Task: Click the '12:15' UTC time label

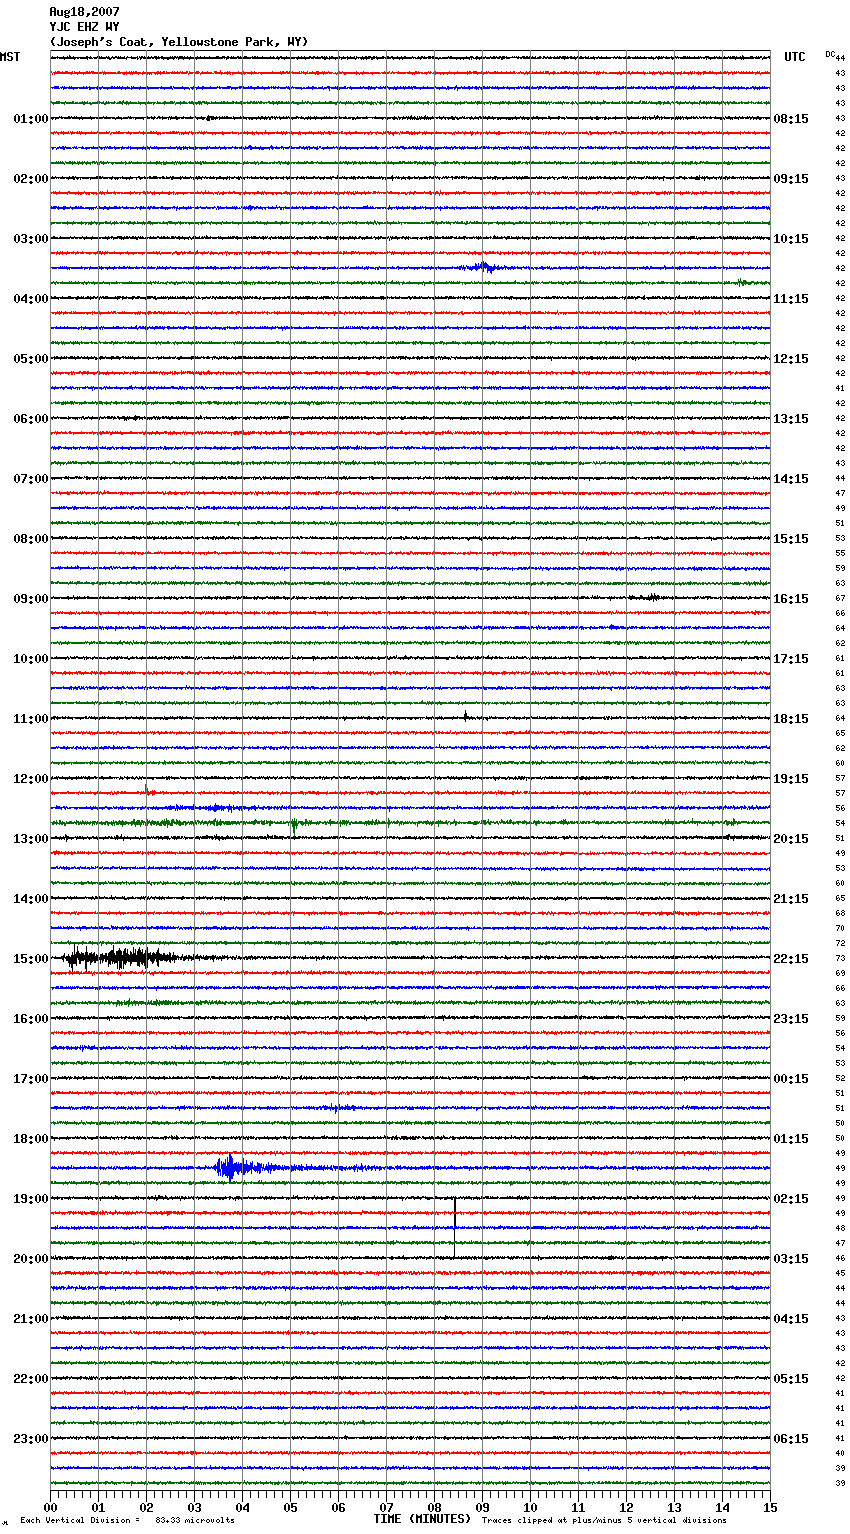Action: click(791, 359)
